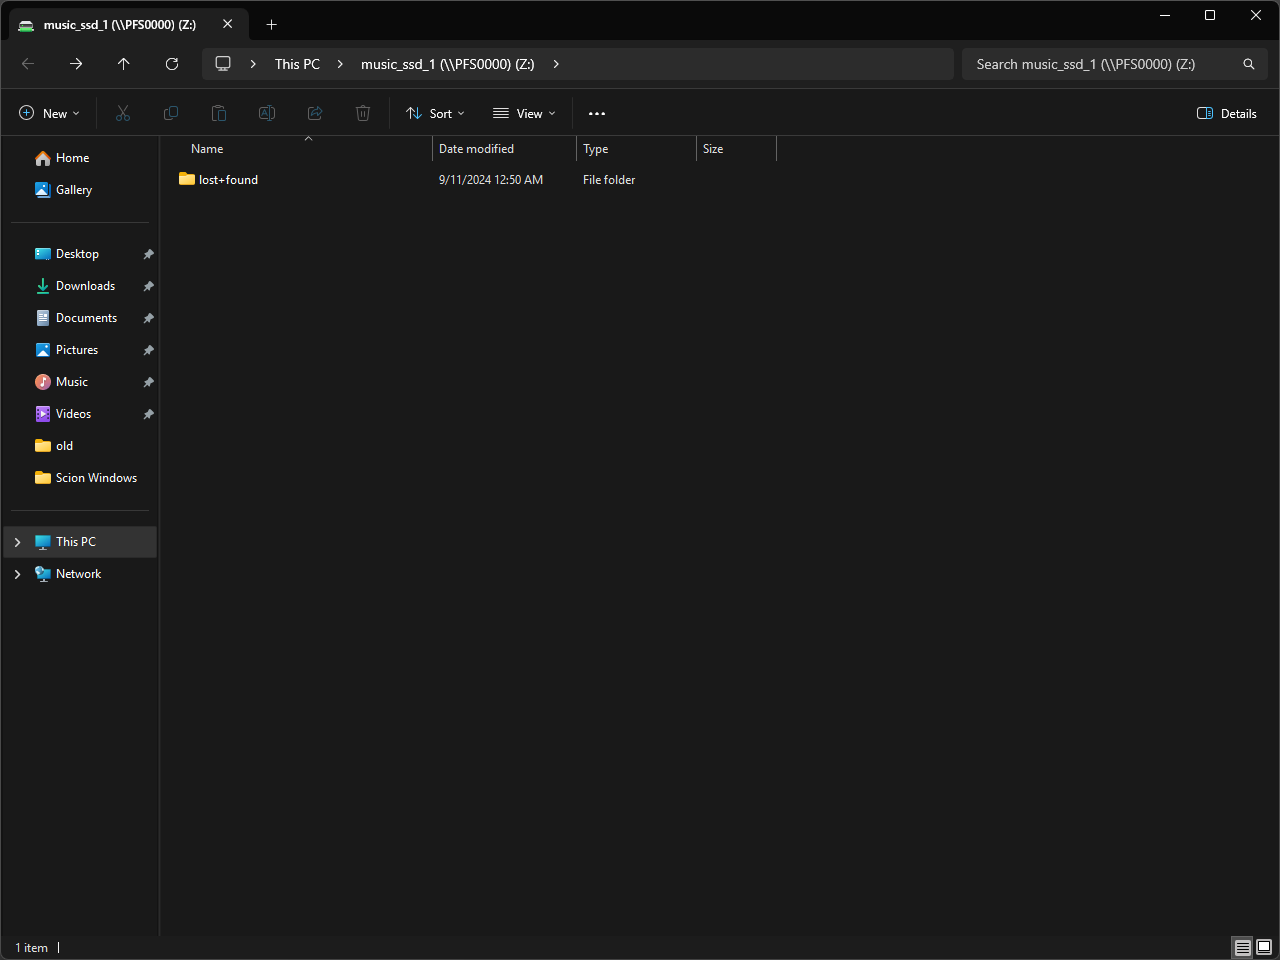
Task: Toggle the Details pane
Action: tap(1227, 113)
